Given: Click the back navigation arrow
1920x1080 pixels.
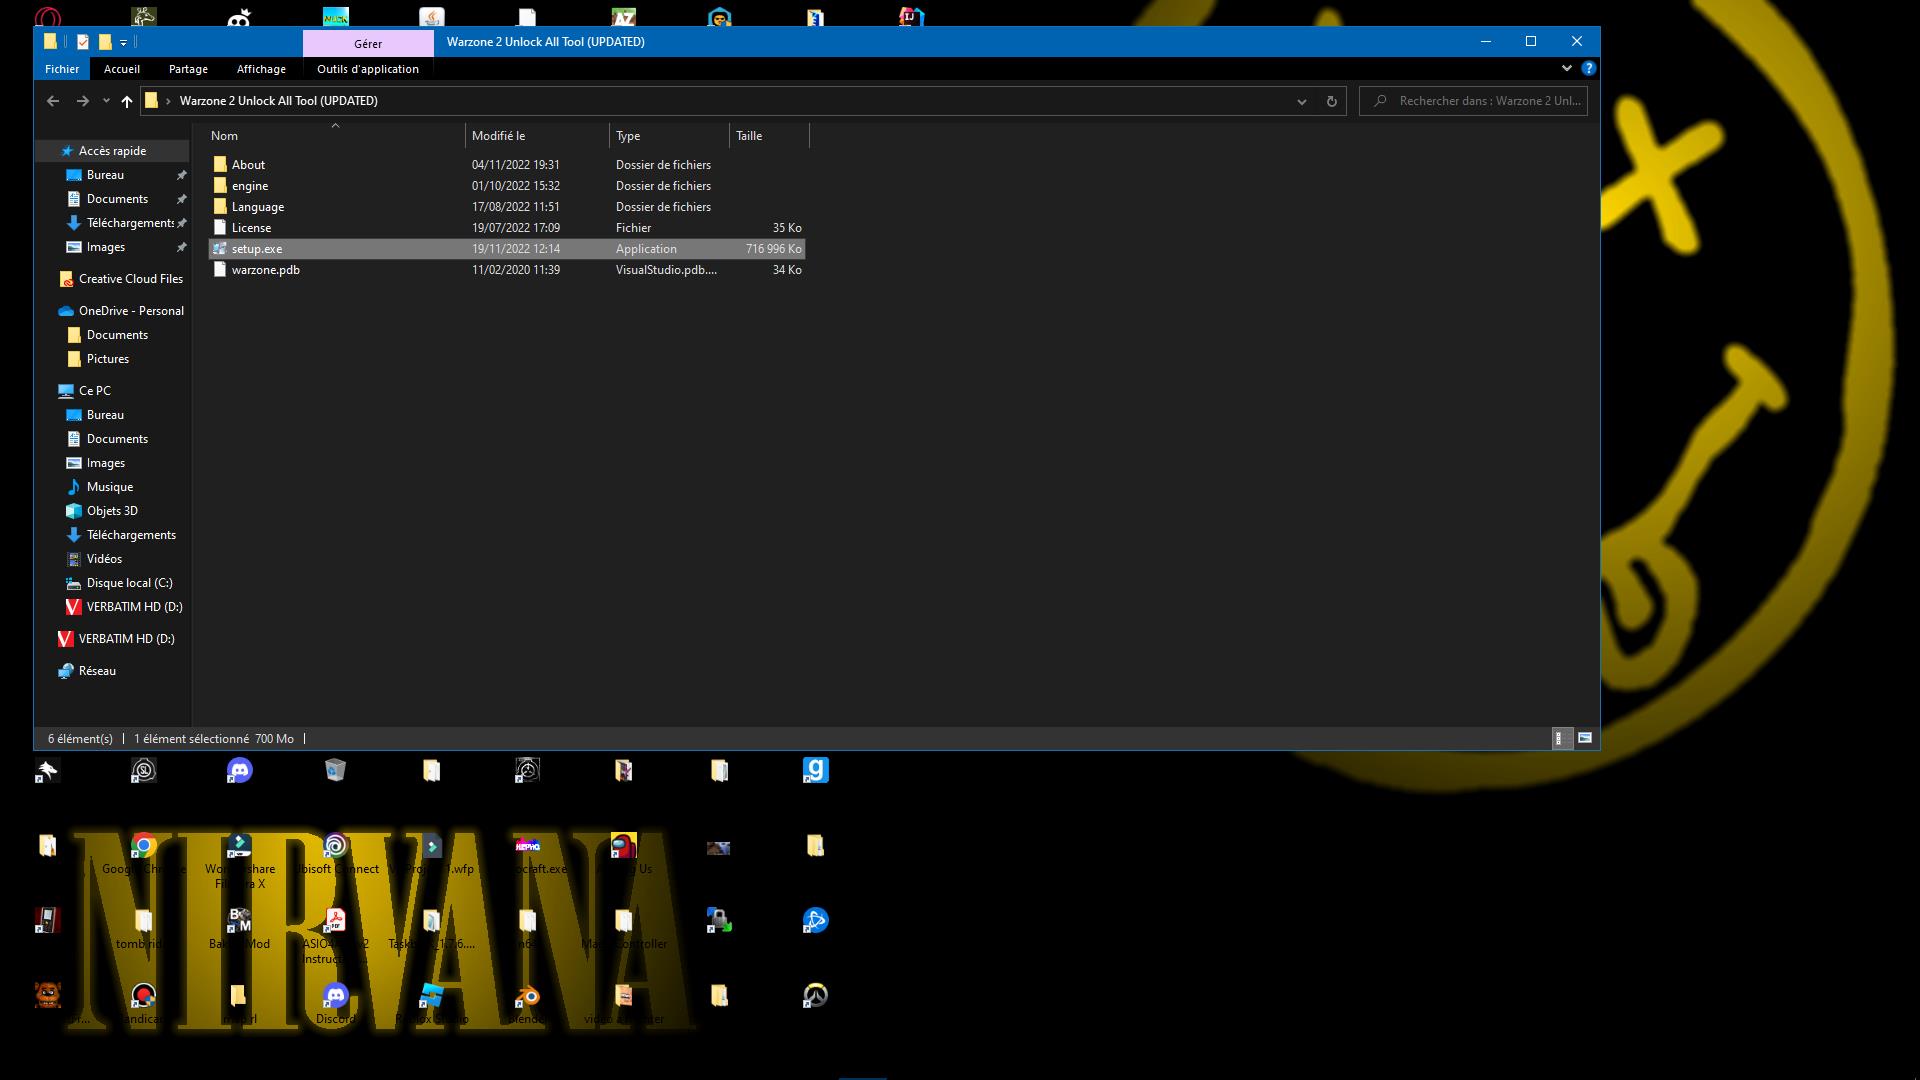Looking at the screenshot, I should click(x=53, y=101).
